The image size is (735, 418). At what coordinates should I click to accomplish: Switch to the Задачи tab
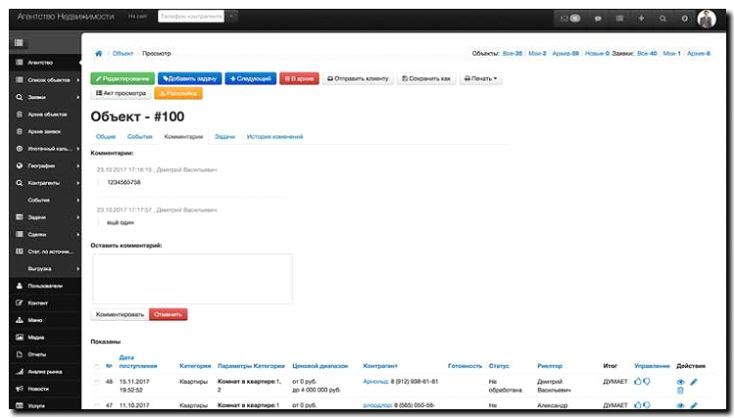pos(224,135)
